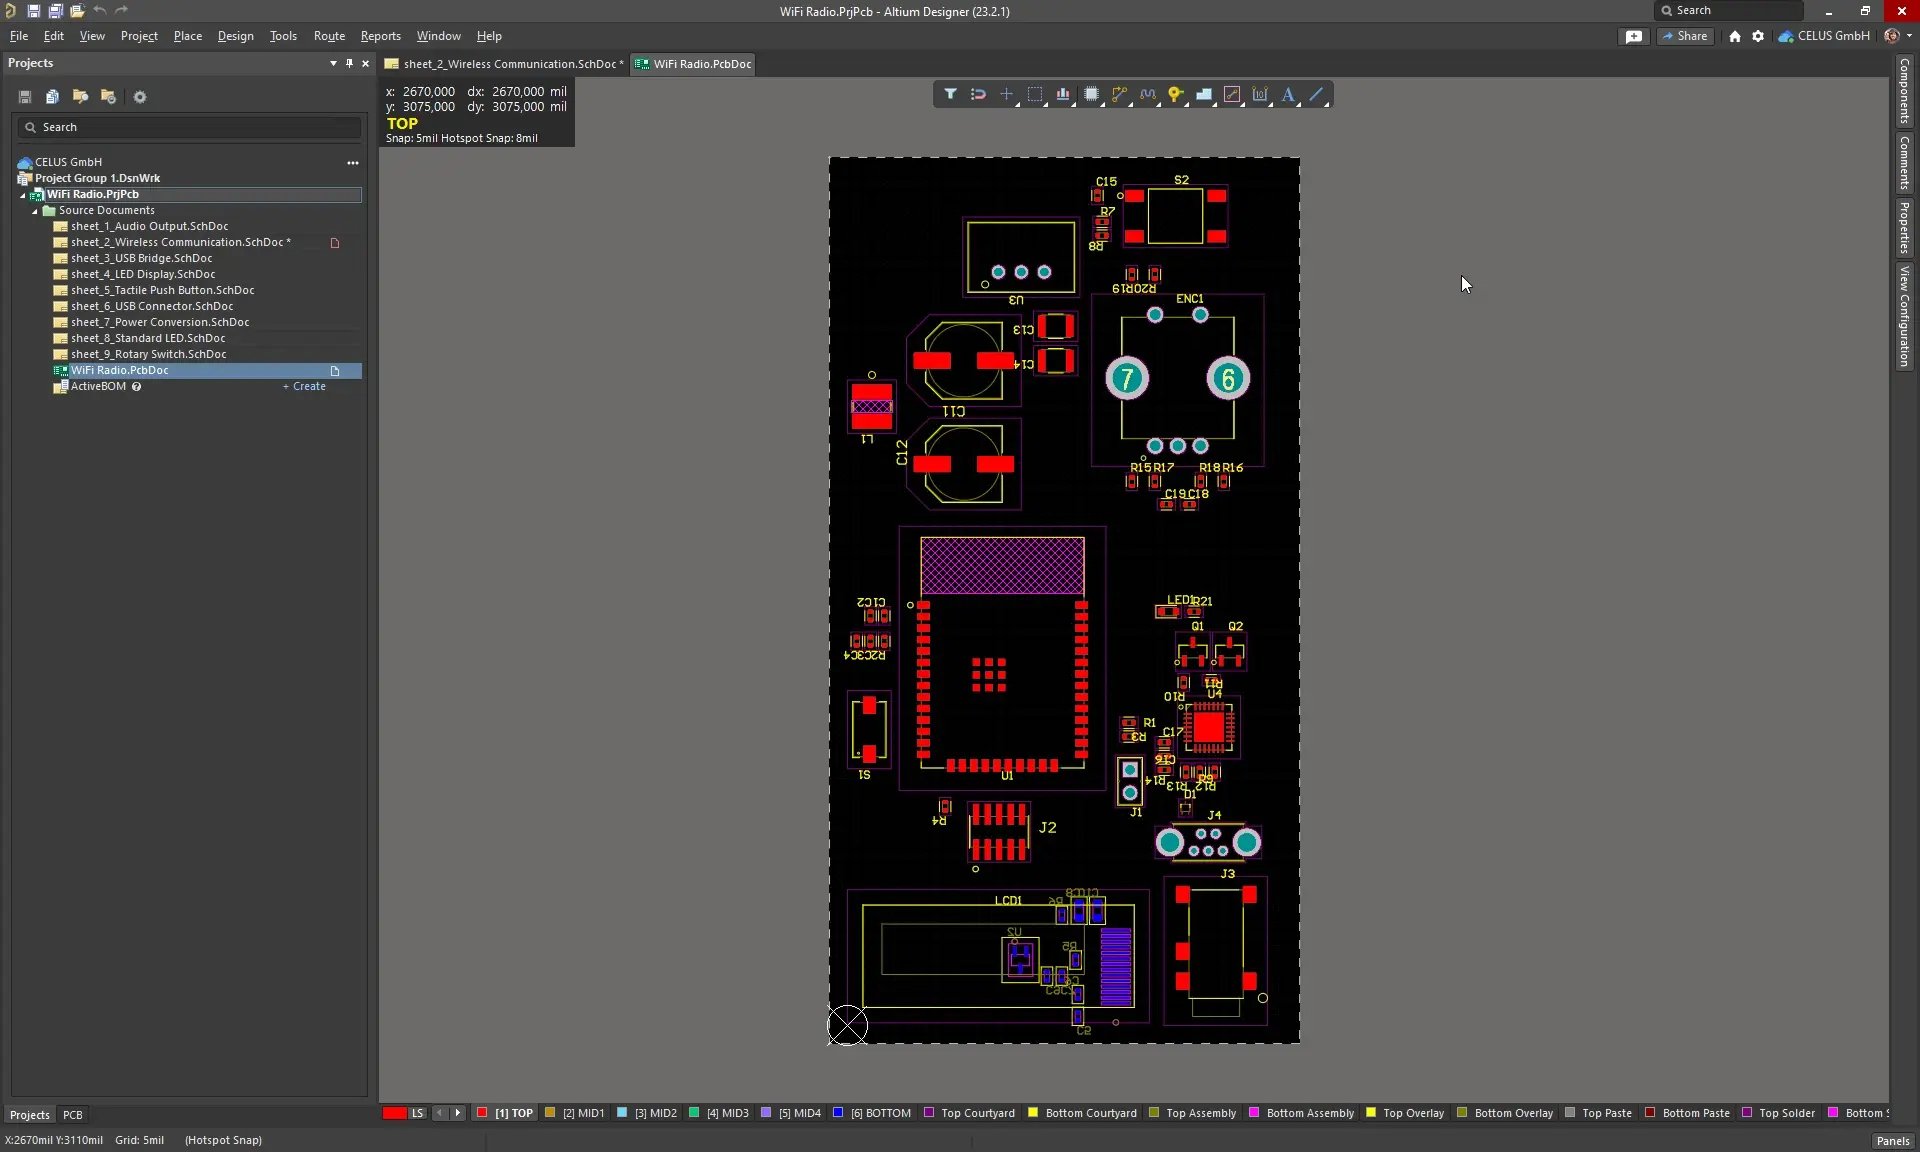Pin the Projects panel
Screen dimensions: 1920x1152
pyautogui.click(x=349, y=63)
